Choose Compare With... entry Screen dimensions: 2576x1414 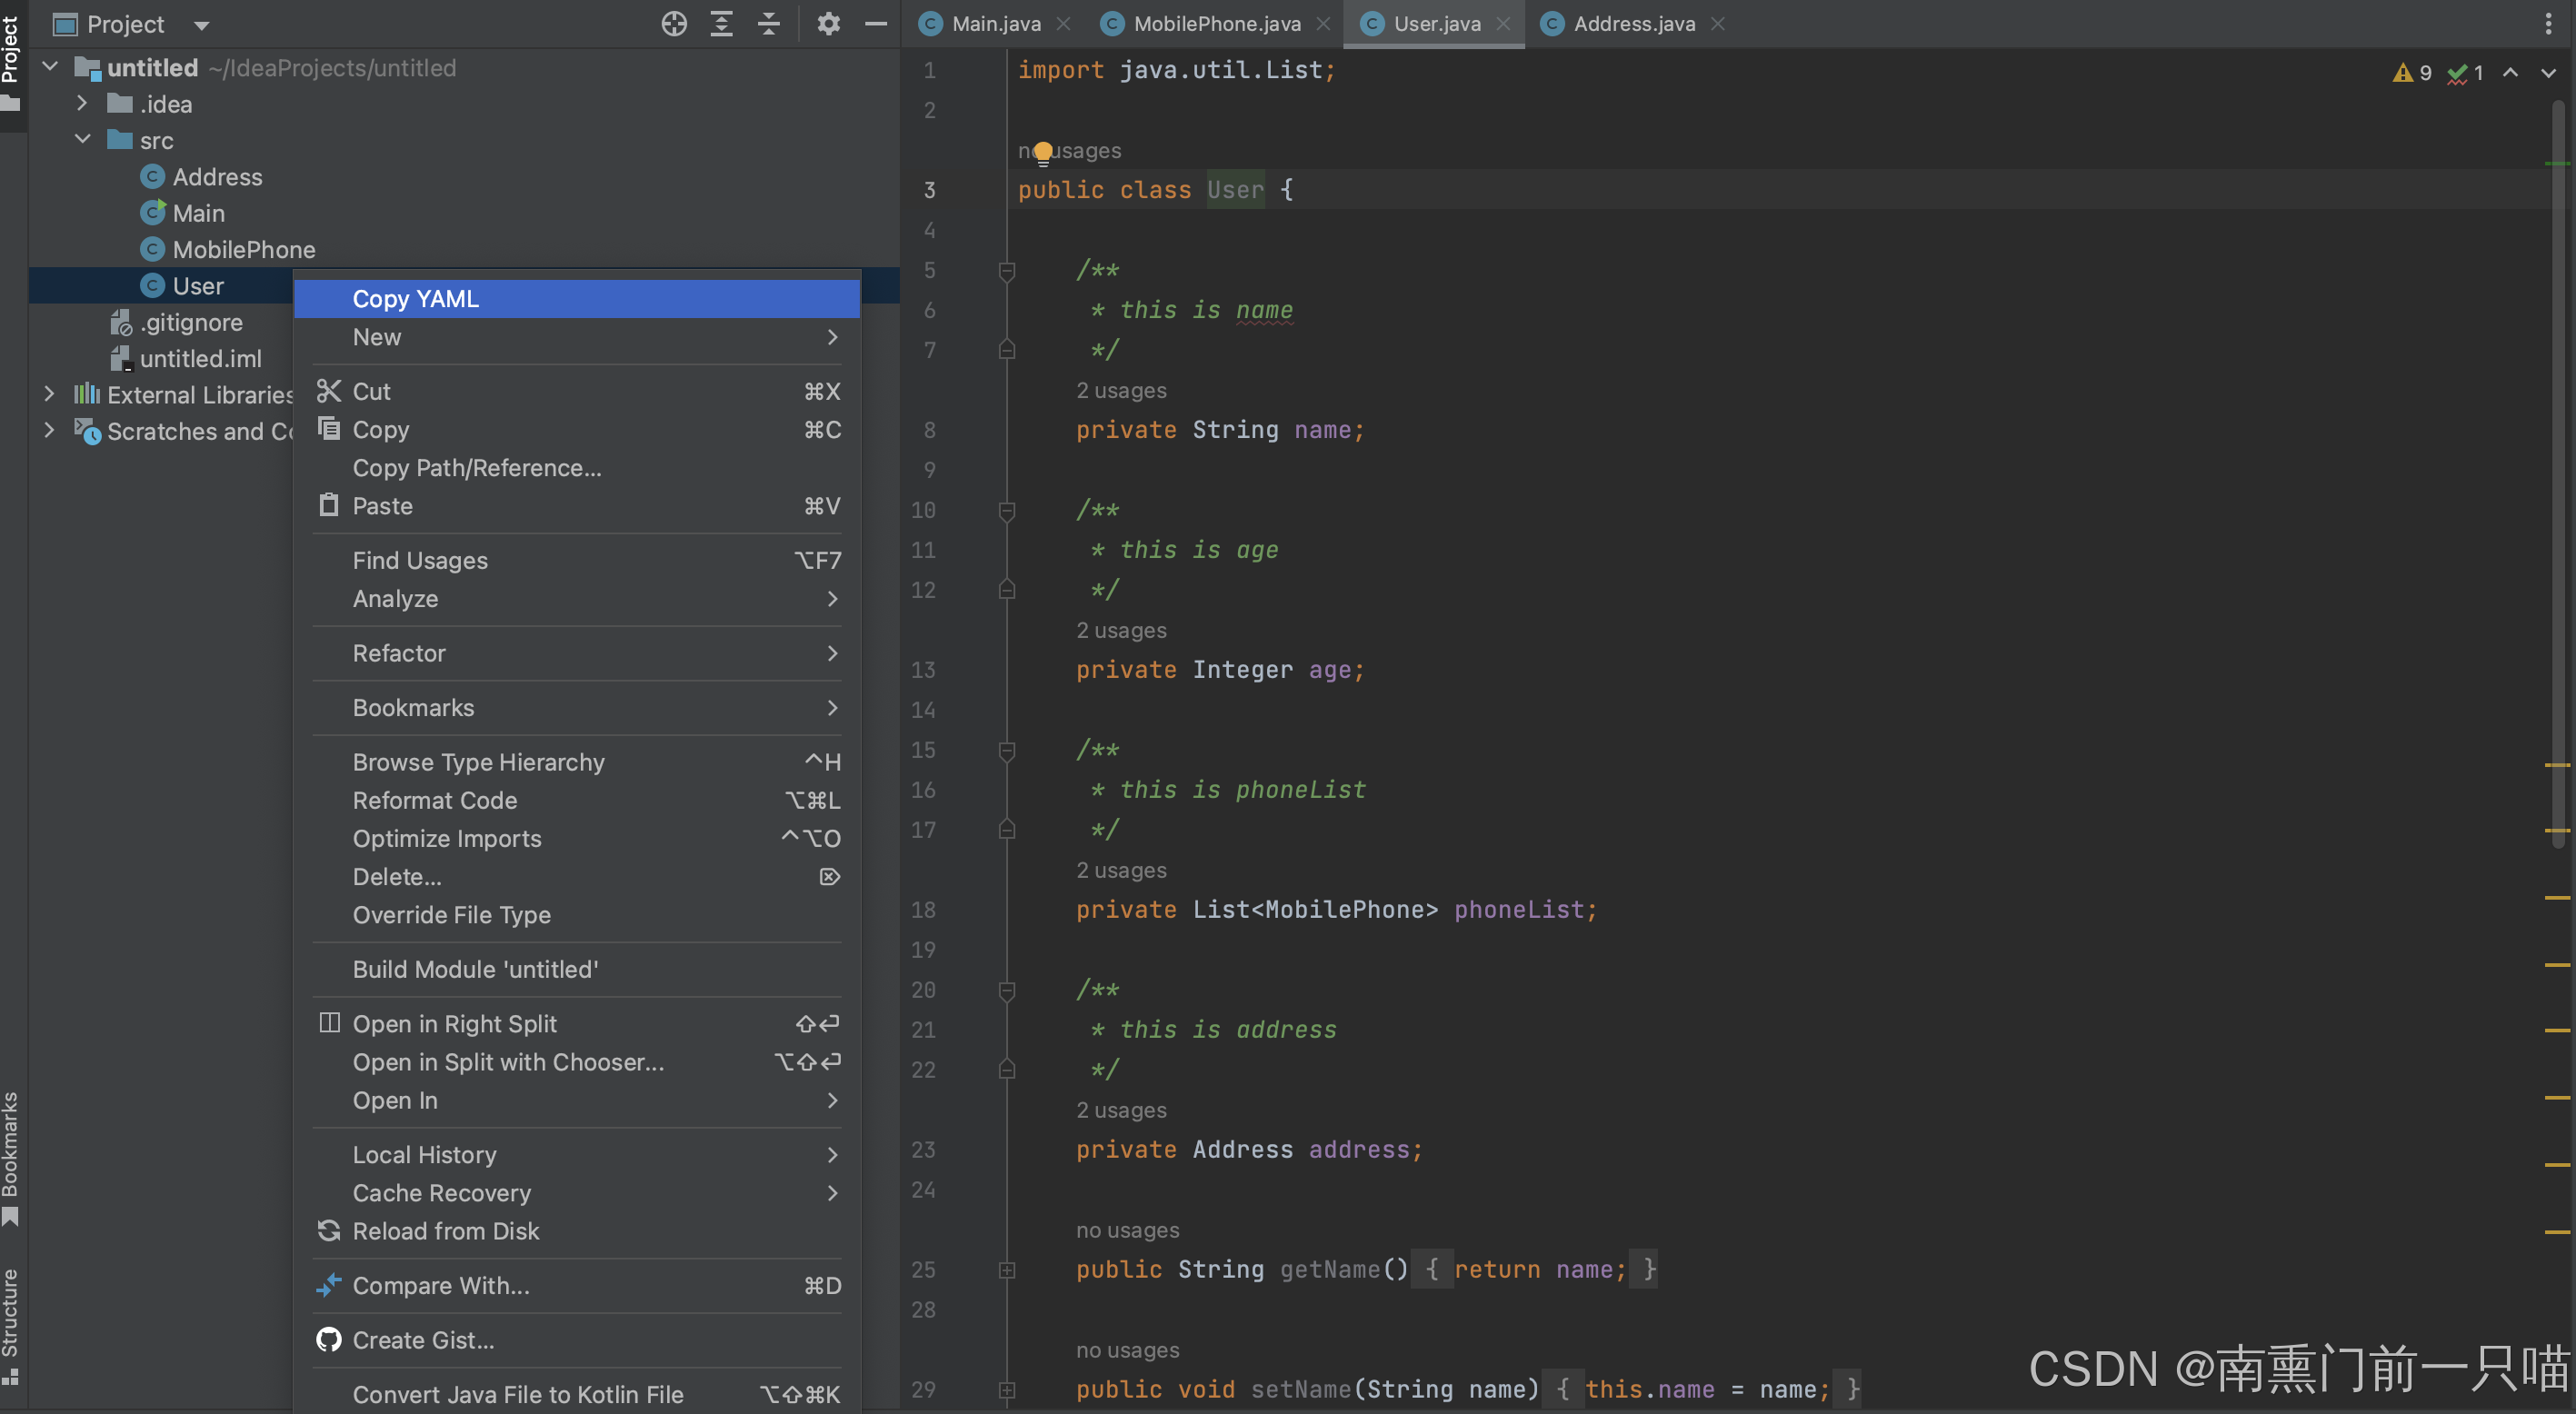pos(577,1285)
